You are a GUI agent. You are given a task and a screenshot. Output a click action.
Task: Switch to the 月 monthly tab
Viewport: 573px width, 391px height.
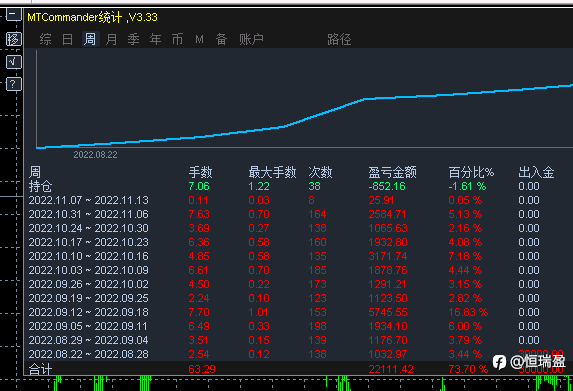tap(111, 39)
